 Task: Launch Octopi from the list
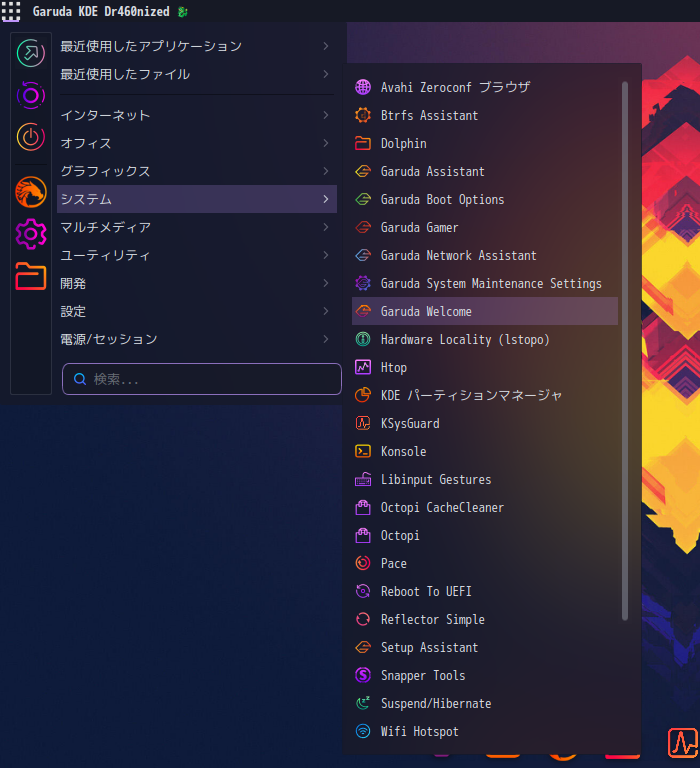[485, 535]
